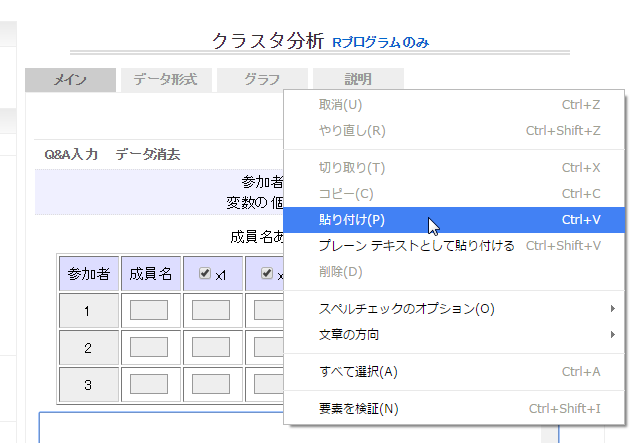Open the 説明 tab
The height and width of the screenshot is (443, 636).
[358, 79]
